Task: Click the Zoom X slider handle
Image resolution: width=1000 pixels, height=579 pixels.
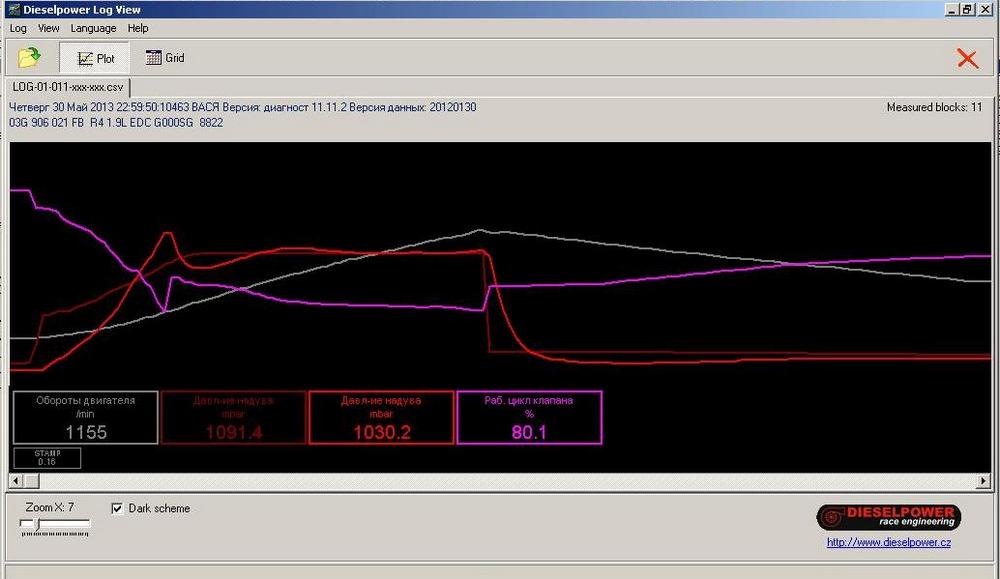Action: [36, 523]
